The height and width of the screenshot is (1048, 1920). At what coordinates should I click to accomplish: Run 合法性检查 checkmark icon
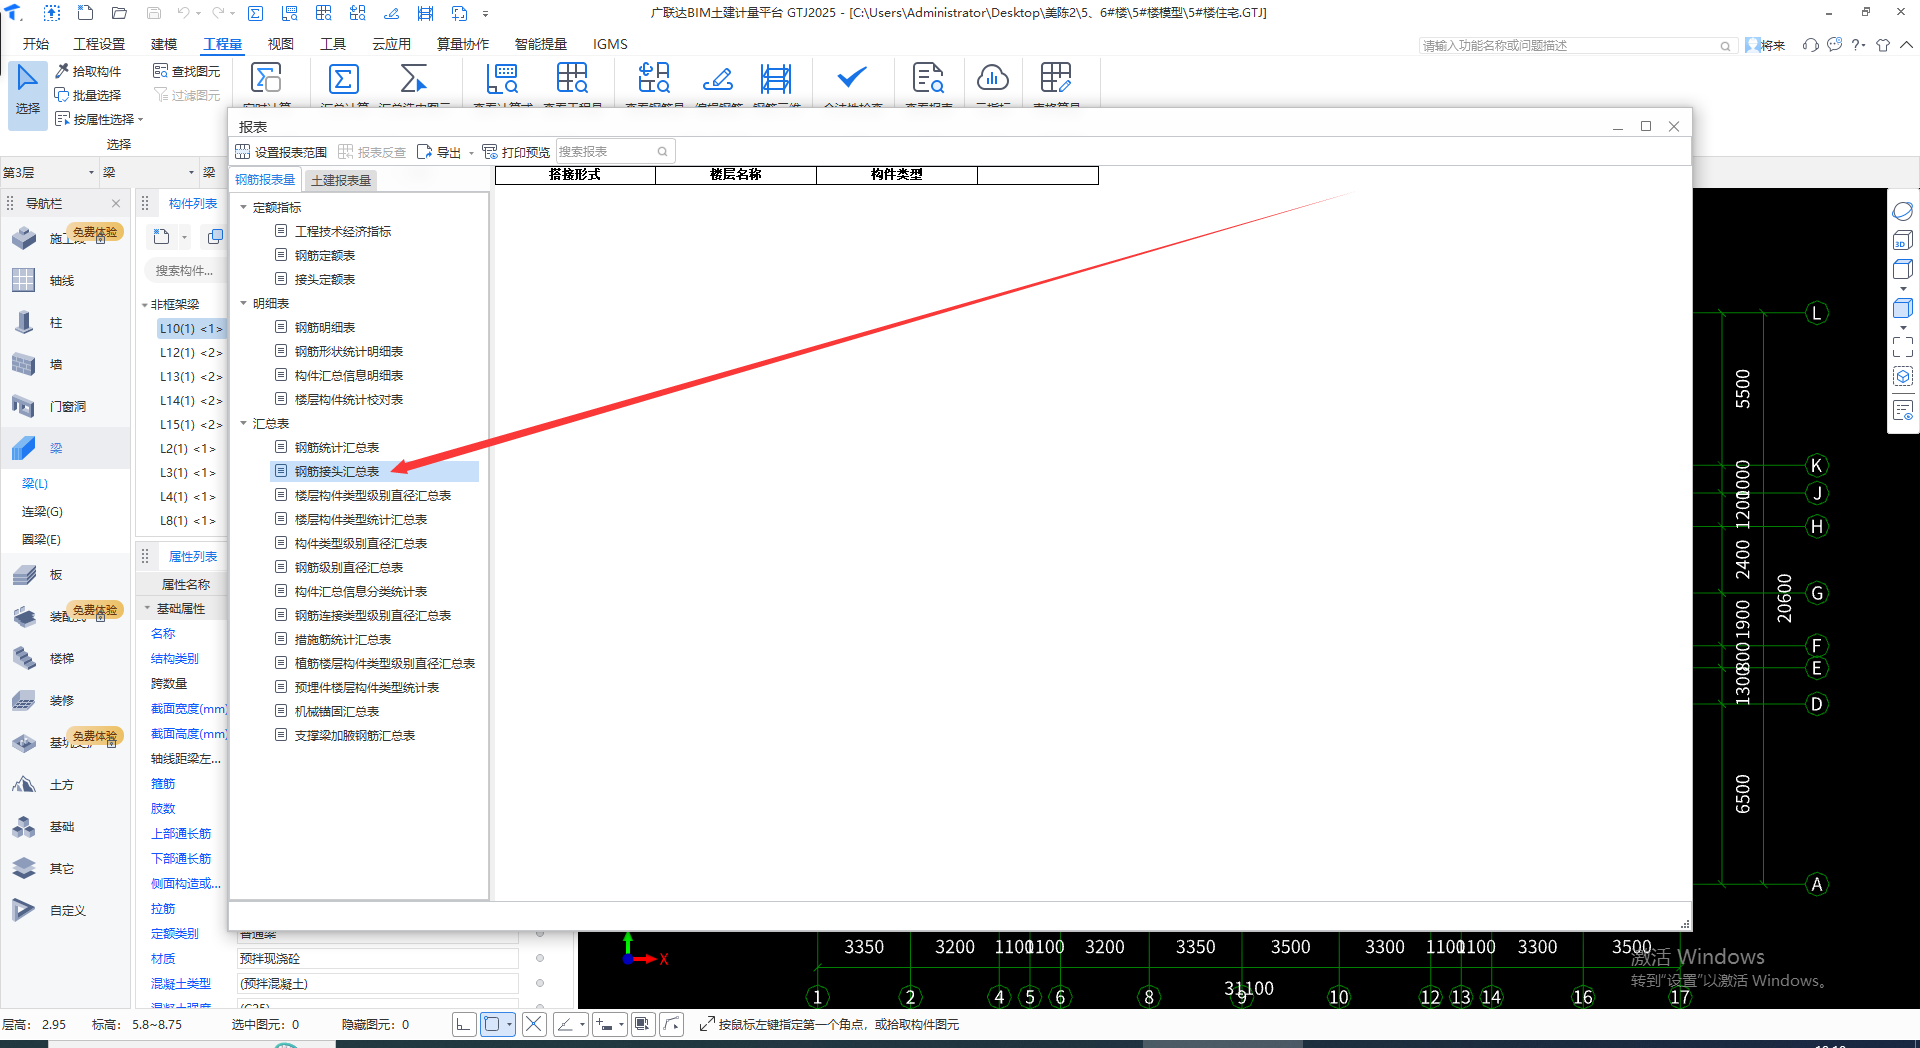(852, 79)
